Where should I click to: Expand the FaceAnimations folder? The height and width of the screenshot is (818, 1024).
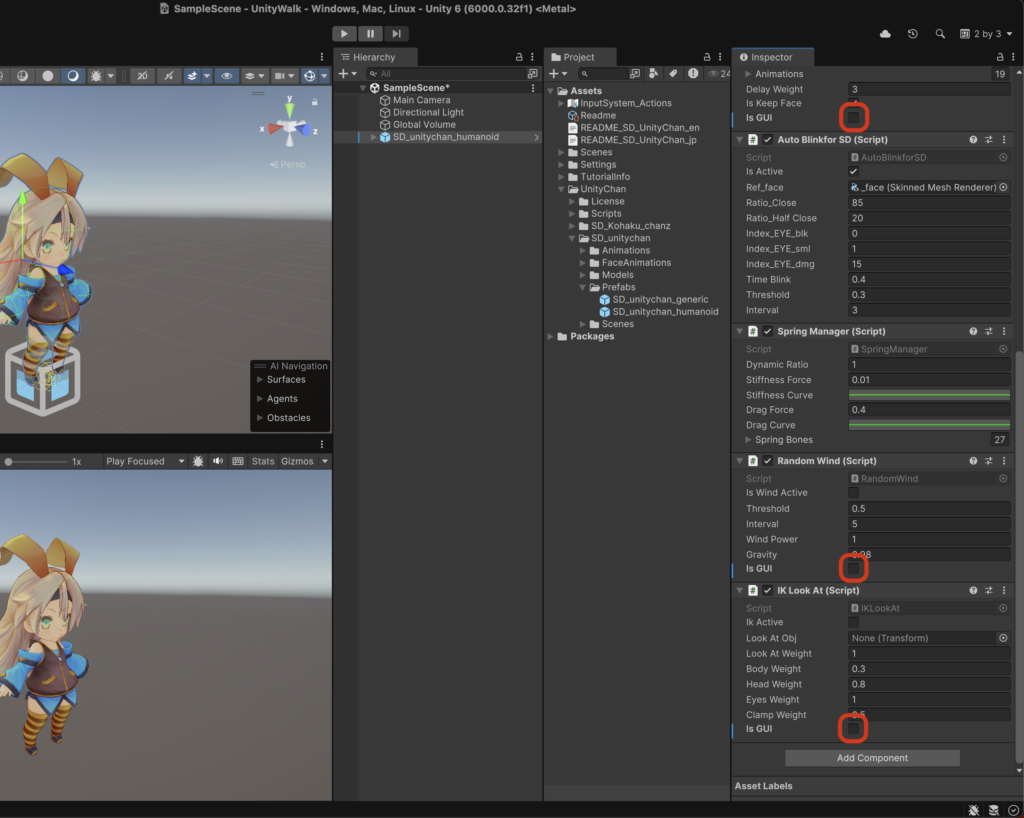pos(583,262)
